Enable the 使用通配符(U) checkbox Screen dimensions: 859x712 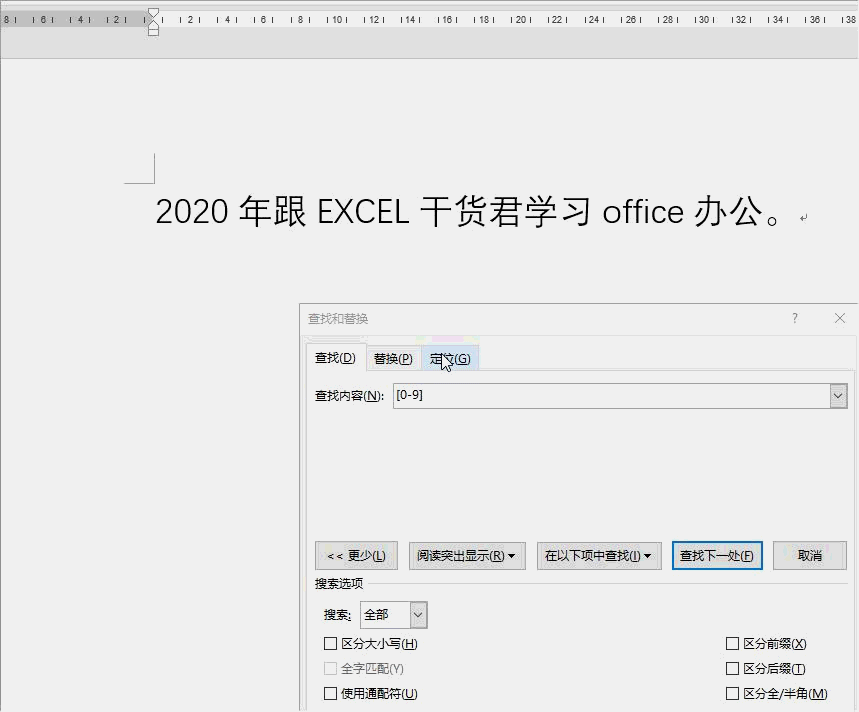pyautogui.click(x=330, y=694)
